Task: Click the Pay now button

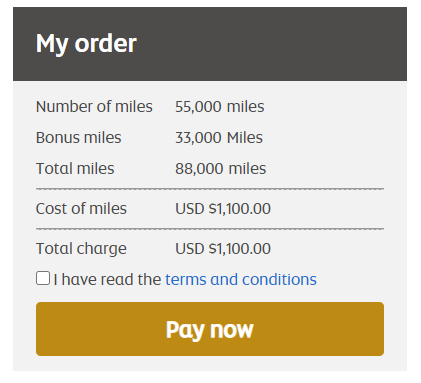Action: pyautogui.click(x=210, y=329)
